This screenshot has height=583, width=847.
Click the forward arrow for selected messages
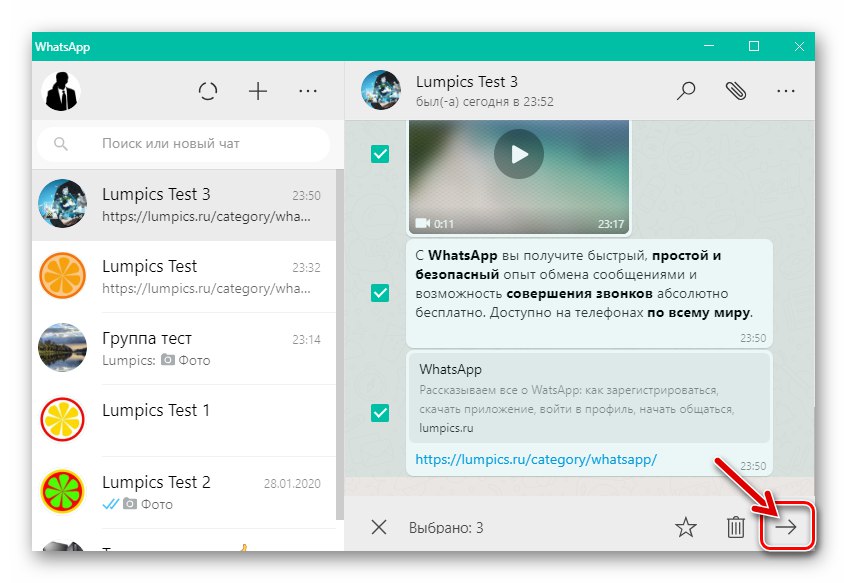pyautogui.click(x=786, y=527)
